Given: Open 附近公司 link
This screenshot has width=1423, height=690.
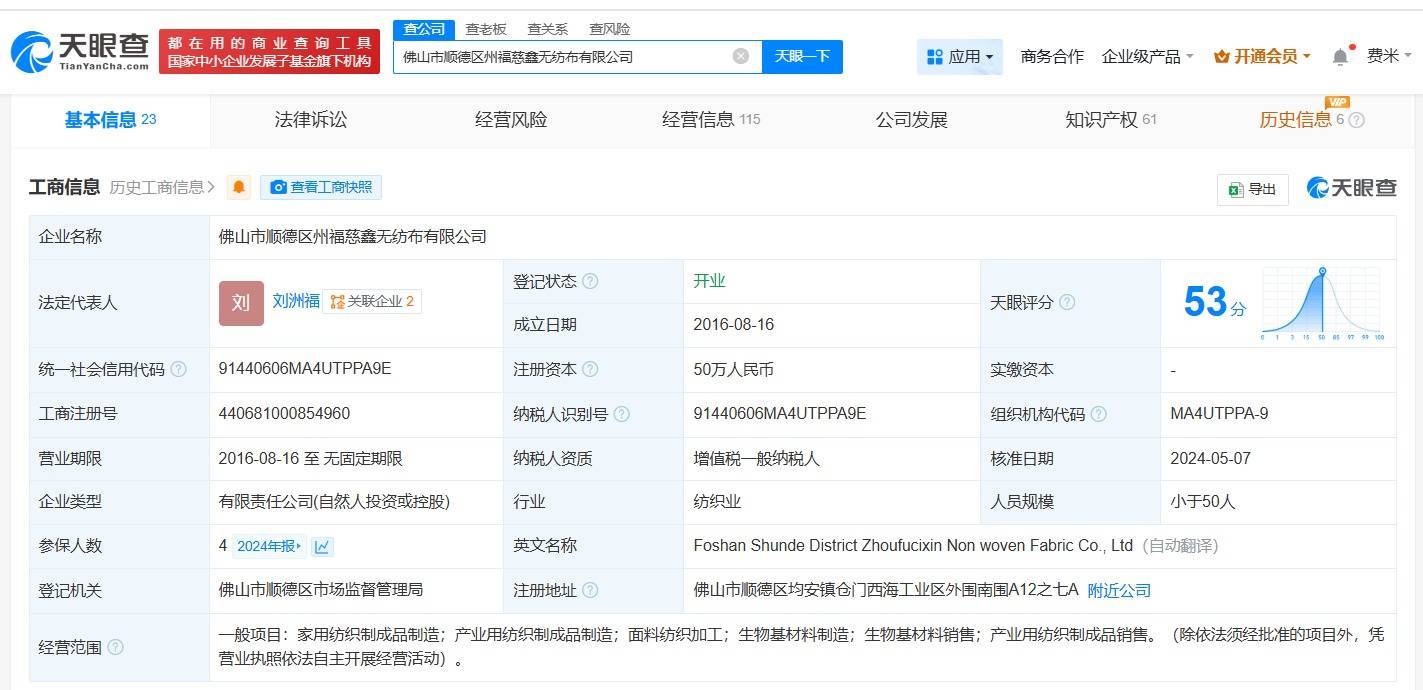Looking at the screenshot, I should click(1119, 590).
